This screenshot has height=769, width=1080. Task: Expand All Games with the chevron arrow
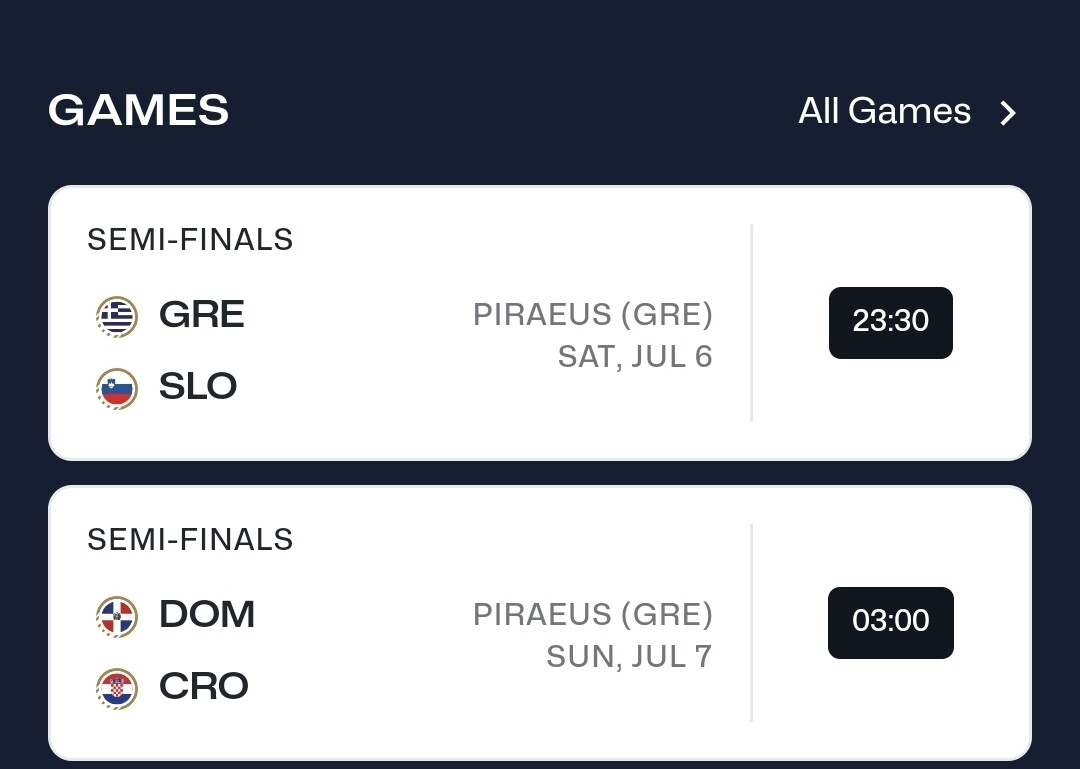[x=1008, y=112]
